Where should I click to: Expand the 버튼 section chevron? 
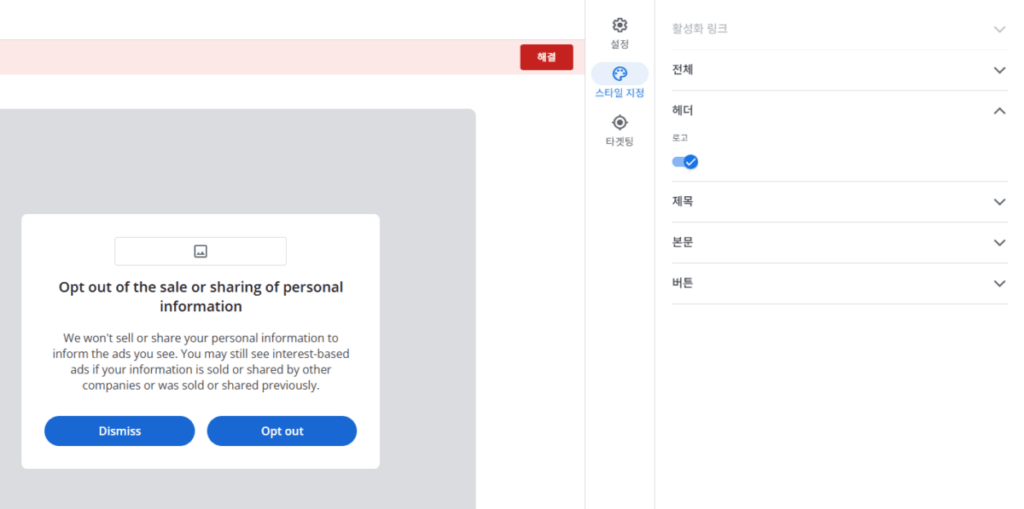[999, 284]
